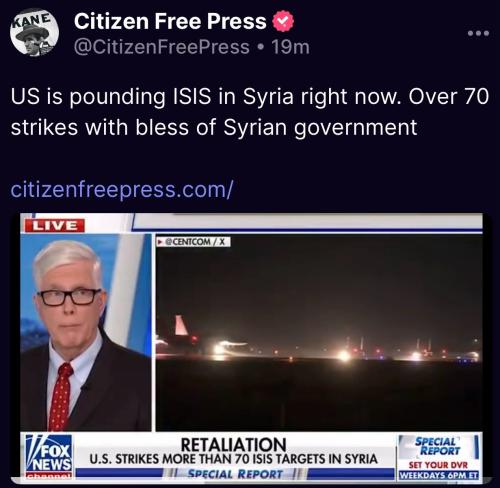This screenshot has width=500, height=488.
Task: Click the Citizen Free Press display name
Action: click(x=170, y=21)
